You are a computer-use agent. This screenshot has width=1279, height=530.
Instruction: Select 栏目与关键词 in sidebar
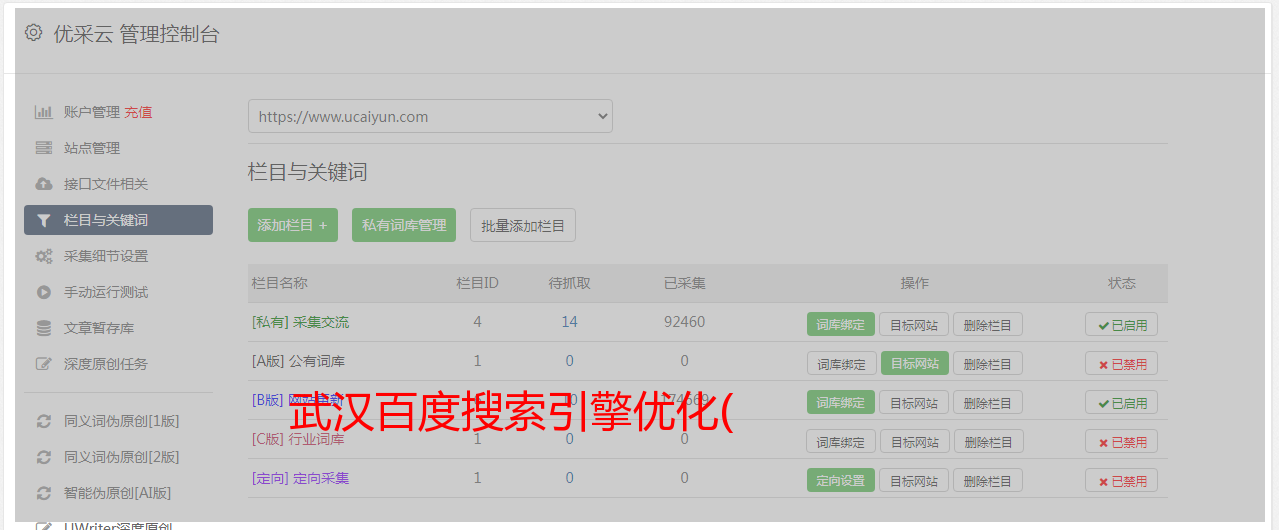(118, 220)
